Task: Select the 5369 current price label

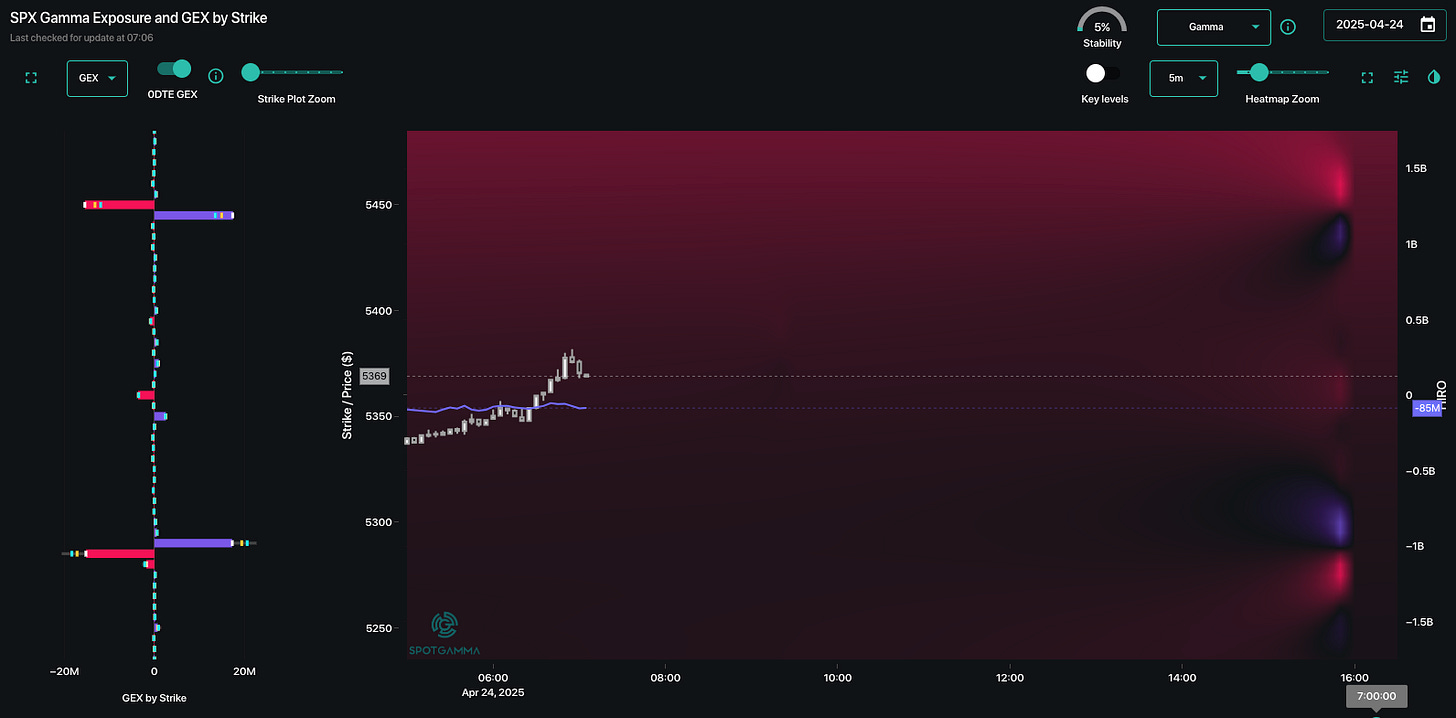Action: tap(374, 376)
